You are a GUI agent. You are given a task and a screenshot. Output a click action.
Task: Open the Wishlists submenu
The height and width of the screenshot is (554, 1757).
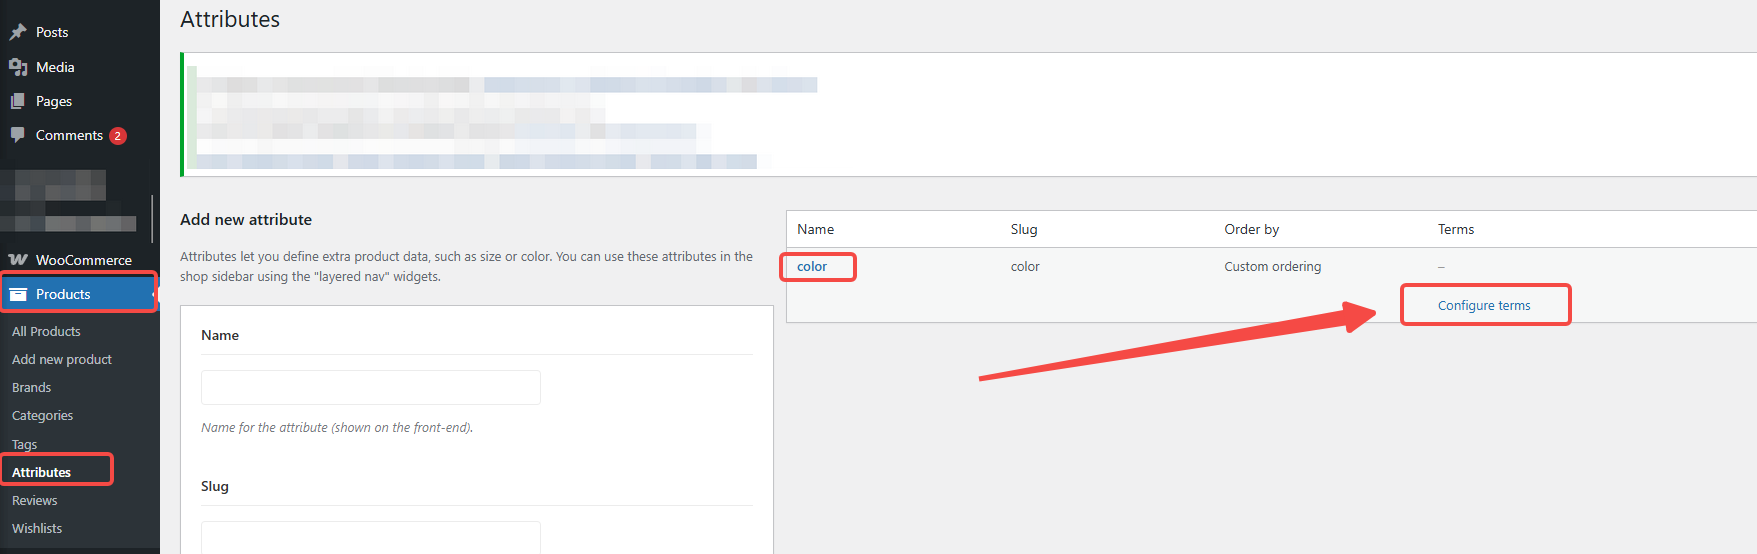(x=37, y=528)
